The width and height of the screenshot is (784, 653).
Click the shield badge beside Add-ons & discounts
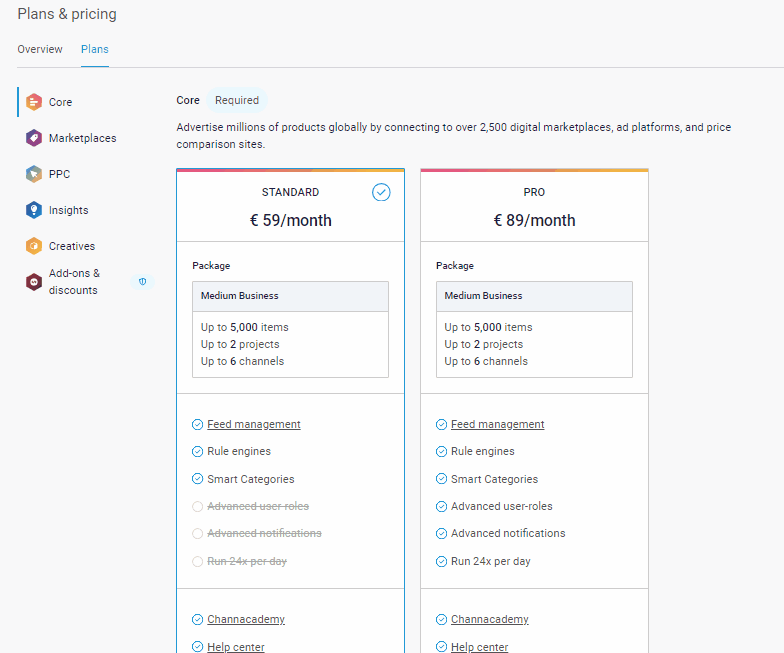(142, 282)
